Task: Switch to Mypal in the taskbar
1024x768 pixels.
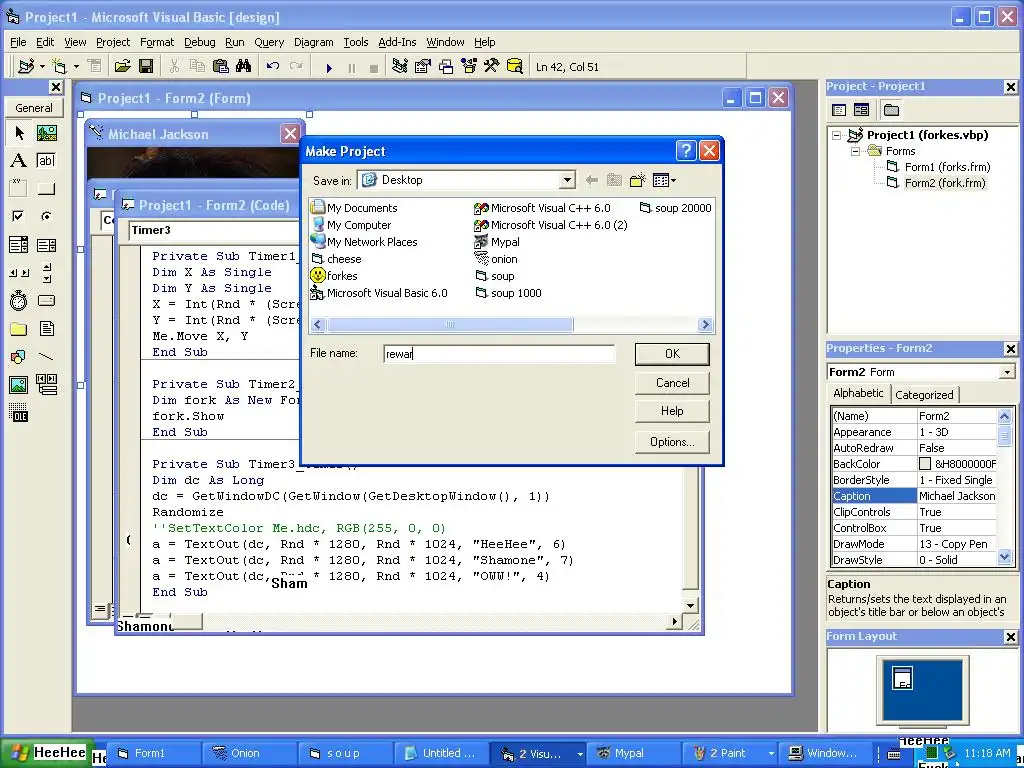Action: coord(632,754)
